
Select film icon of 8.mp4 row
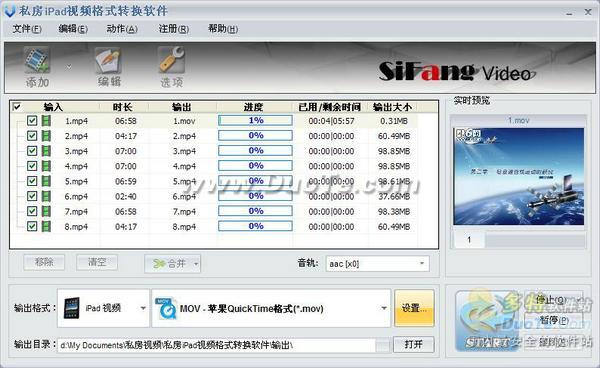coord(46,226)
